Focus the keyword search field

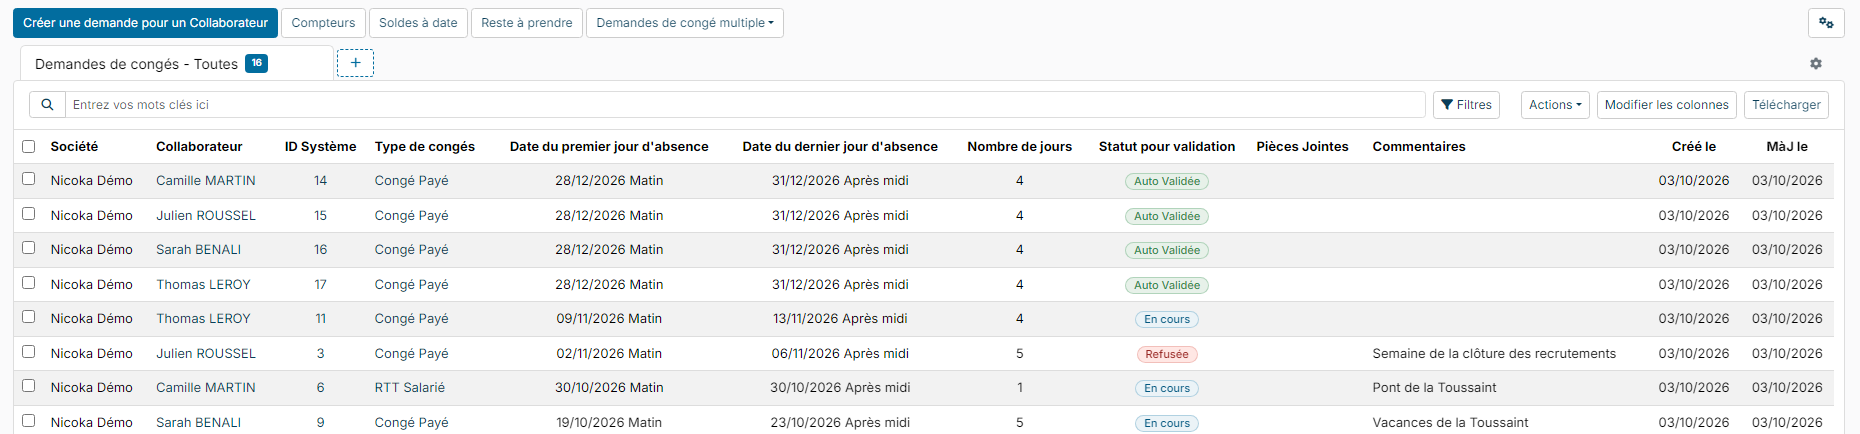click(745, 105)
